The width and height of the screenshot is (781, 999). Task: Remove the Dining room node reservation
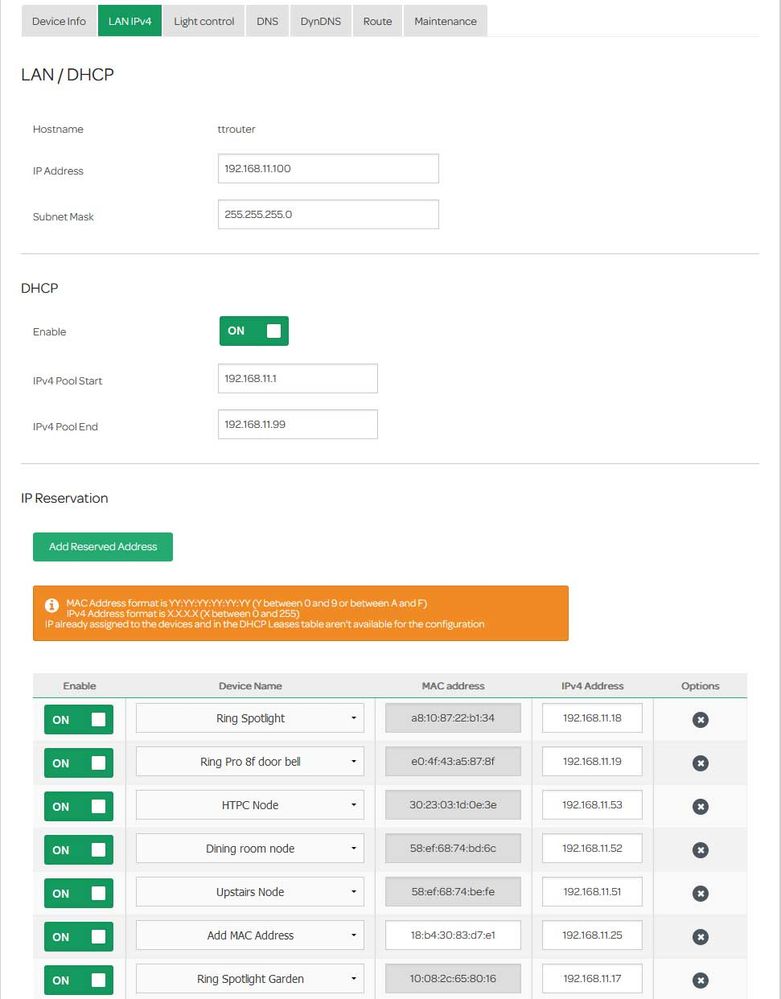700,850
